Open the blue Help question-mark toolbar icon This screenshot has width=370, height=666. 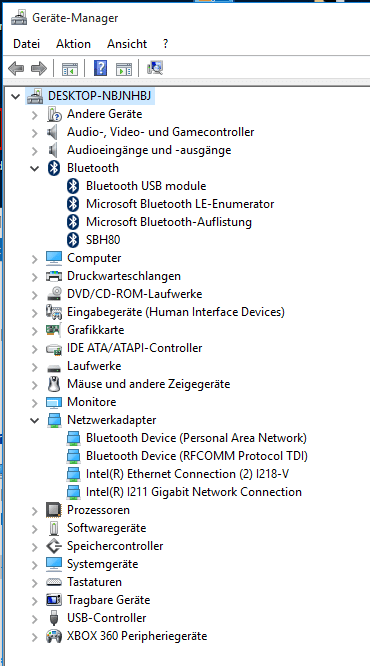coord(100,68)
